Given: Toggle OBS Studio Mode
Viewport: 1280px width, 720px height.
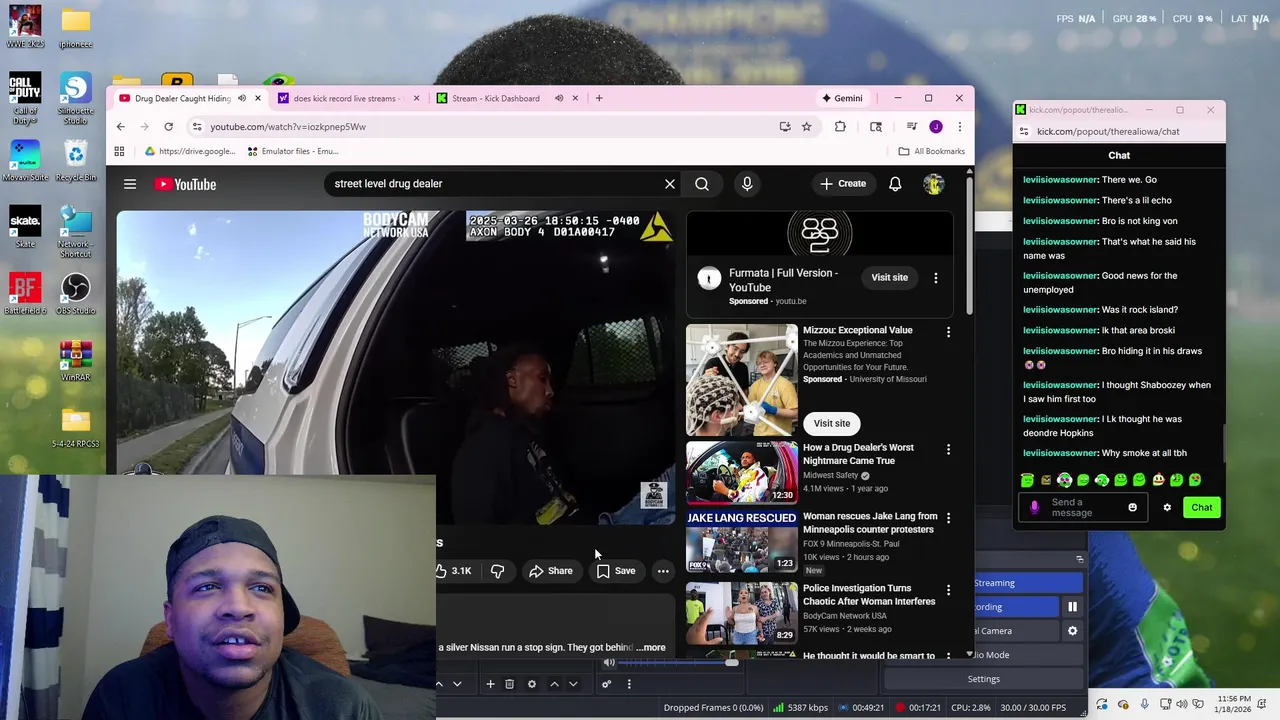Looking at the screenshot, I should (x=1028, y=655).
